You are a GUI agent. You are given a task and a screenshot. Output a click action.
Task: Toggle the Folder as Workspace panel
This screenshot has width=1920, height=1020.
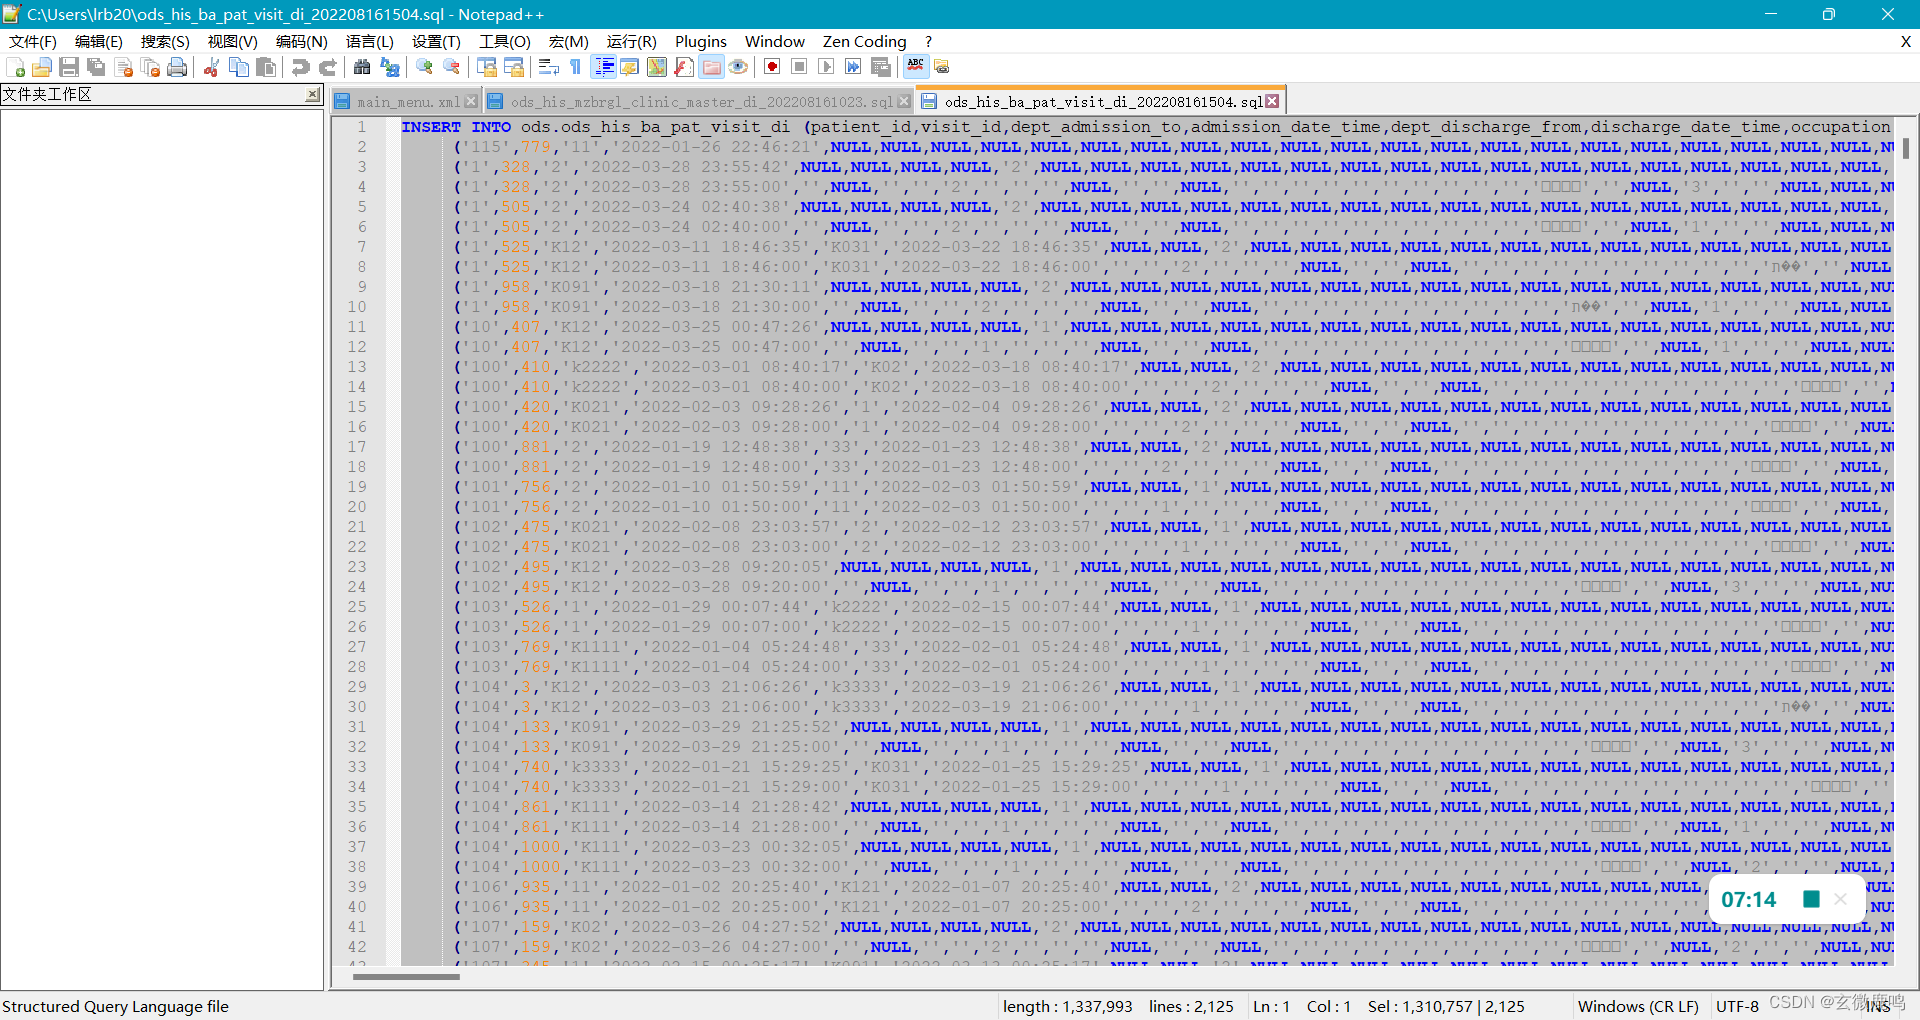coord(711,67)
